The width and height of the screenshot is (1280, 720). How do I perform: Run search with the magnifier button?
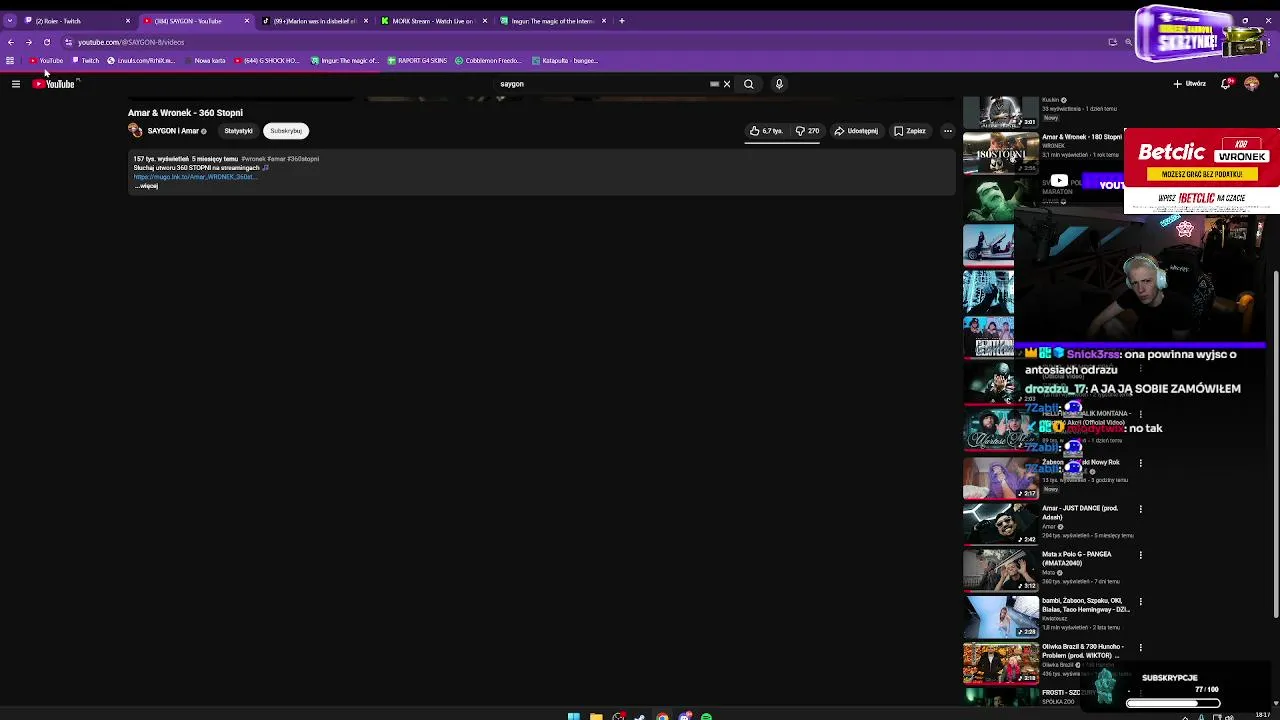click(x=748, y=84)
